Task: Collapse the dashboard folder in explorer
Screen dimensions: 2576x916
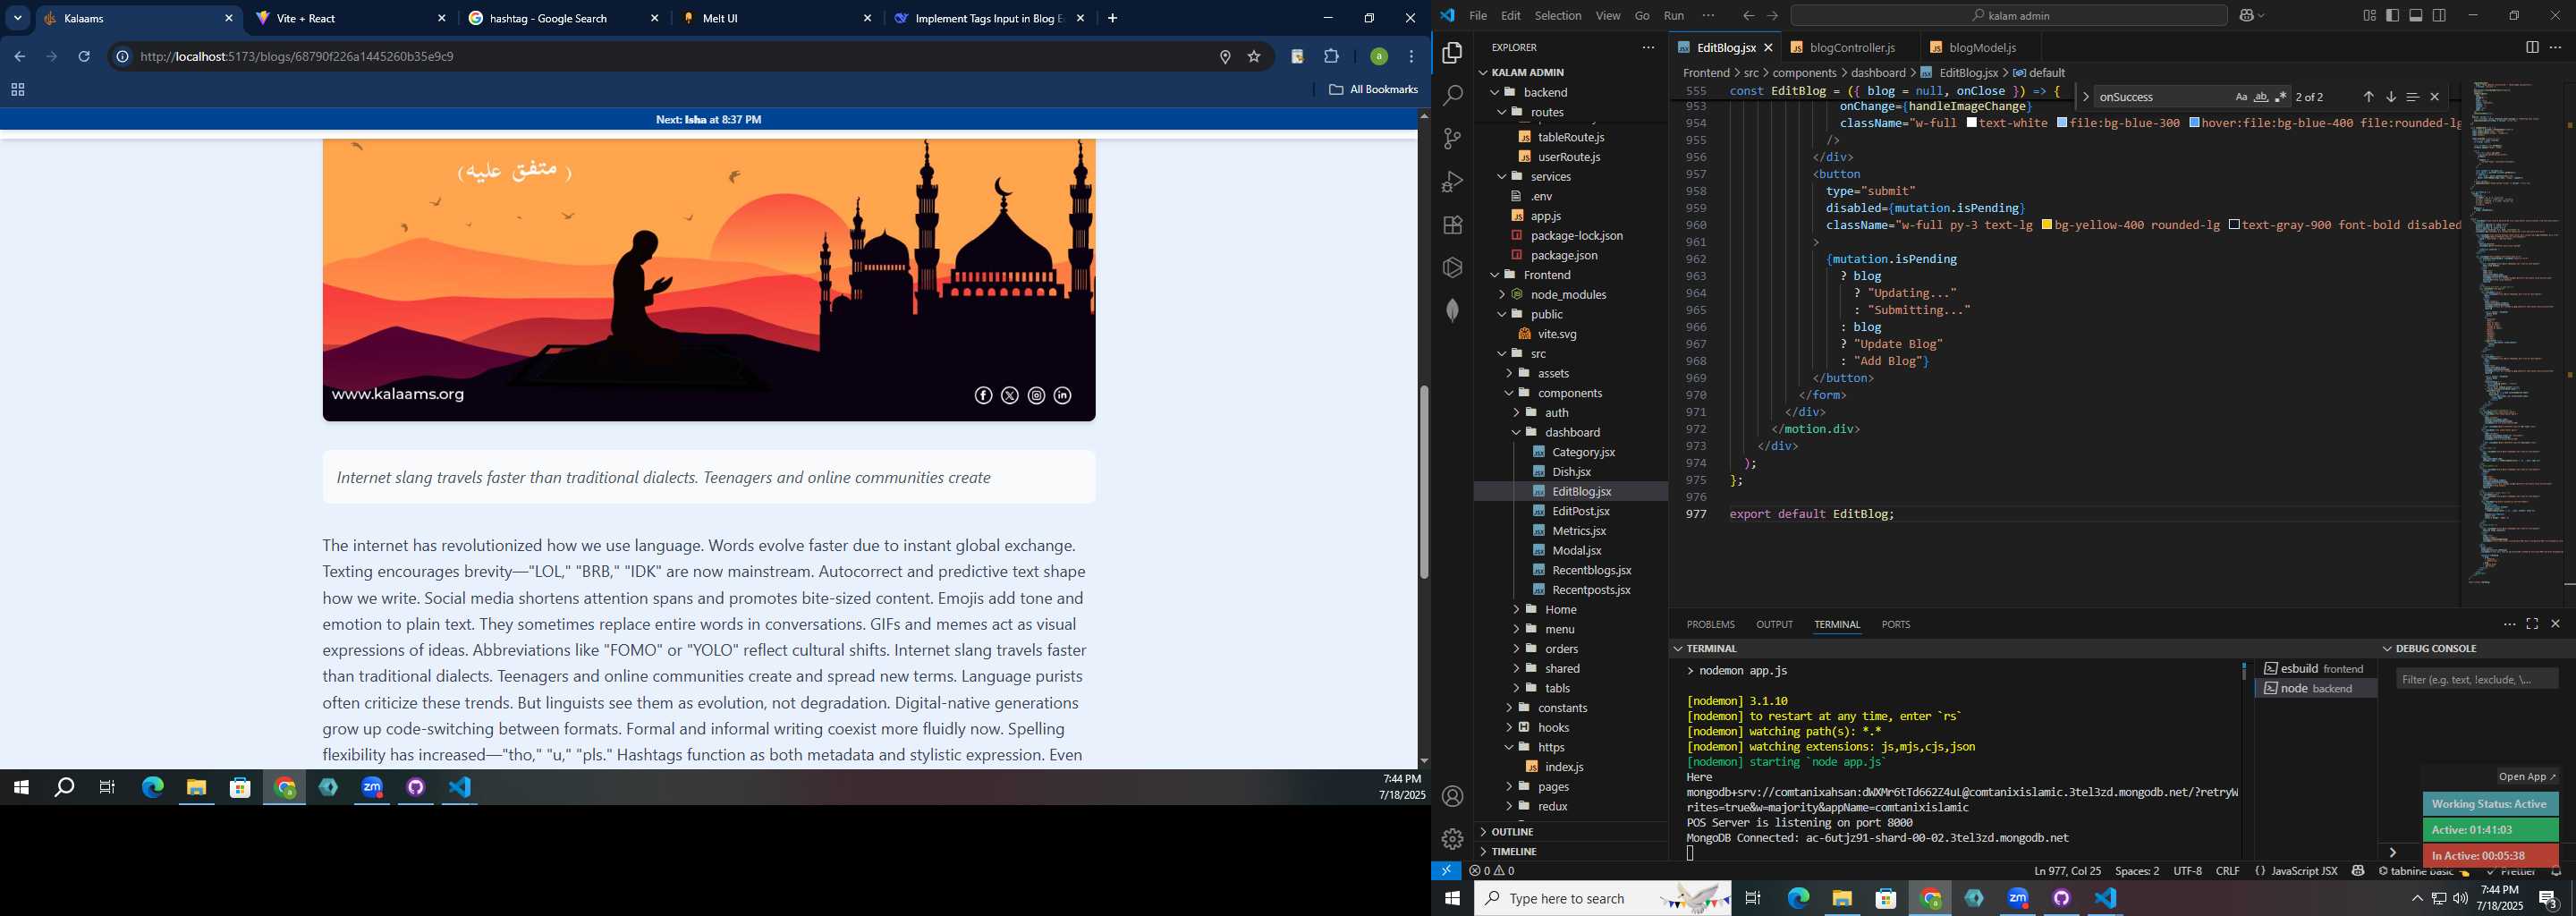Action: click(1516, 432)
